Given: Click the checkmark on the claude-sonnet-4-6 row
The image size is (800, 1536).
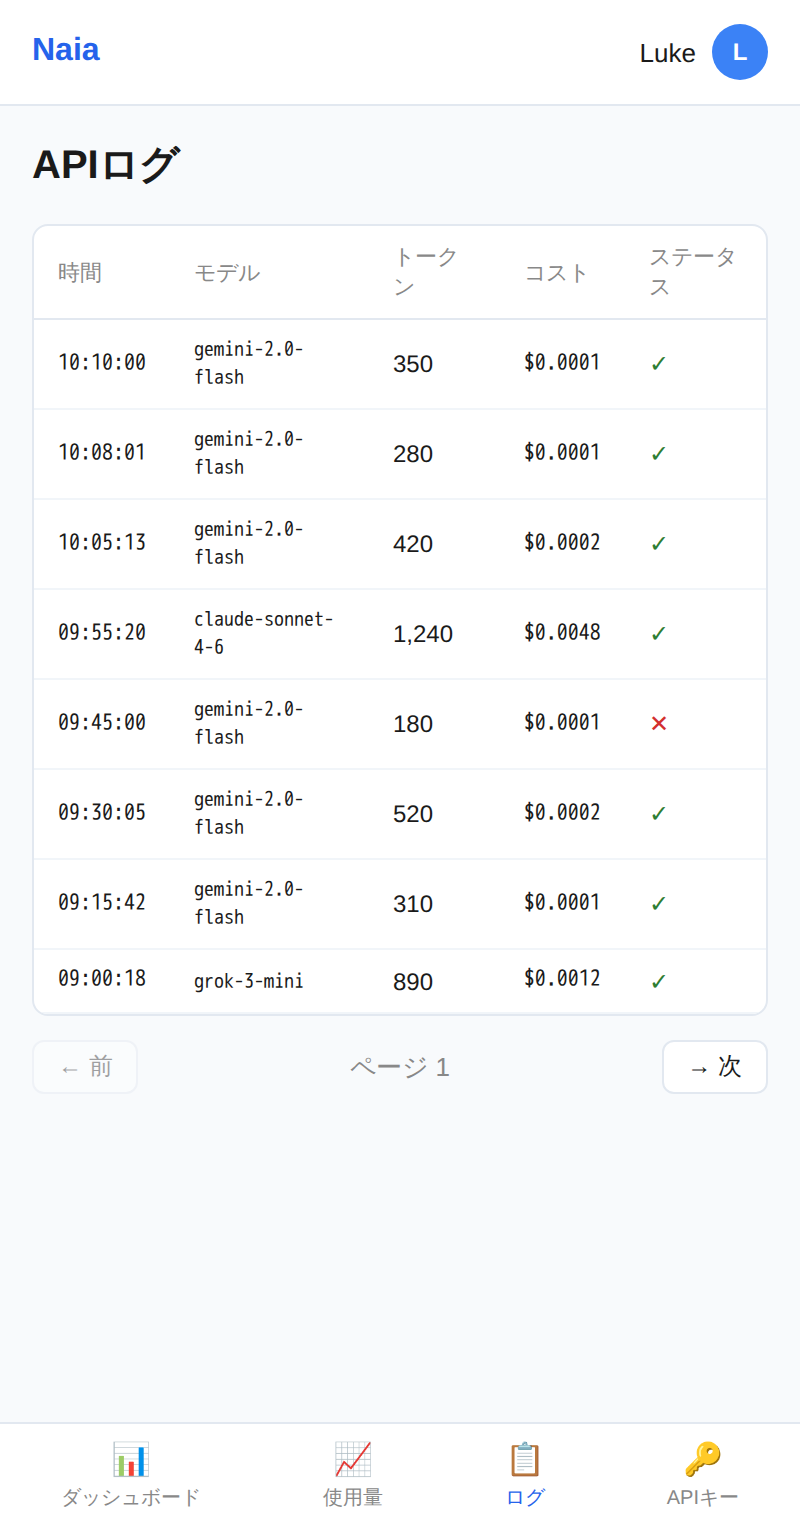Looking at the screenshot, I should point(658,633).
